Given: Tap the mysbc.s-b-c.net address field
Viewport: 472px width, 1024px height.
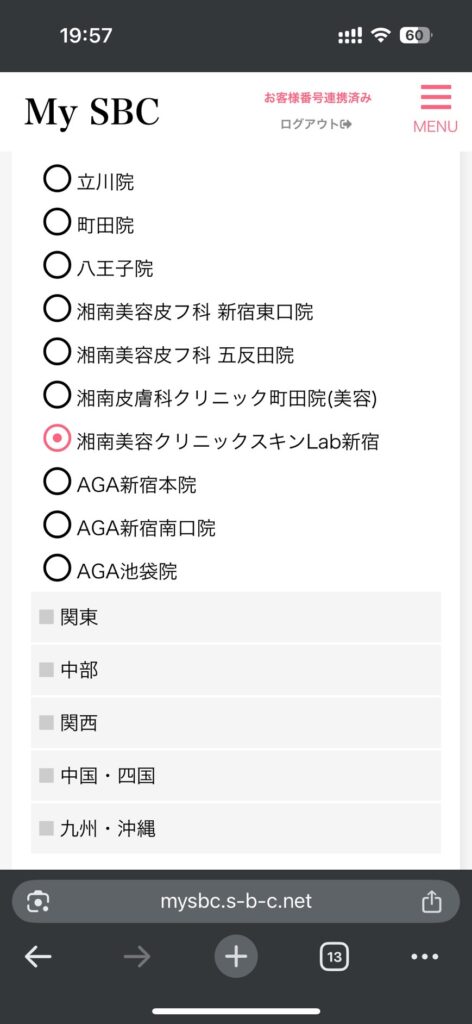Looking at the screenshot, I should (x=236, y=902).
